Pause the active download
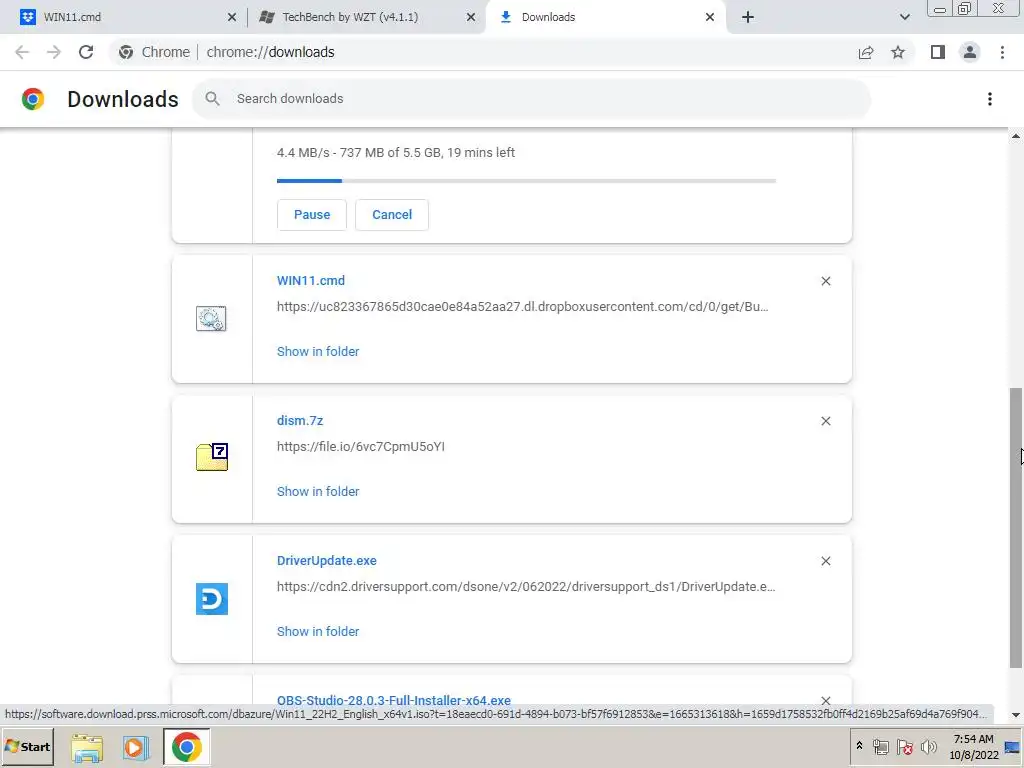This screenshot has height=768, width=1024. click(x=312, y=215)
